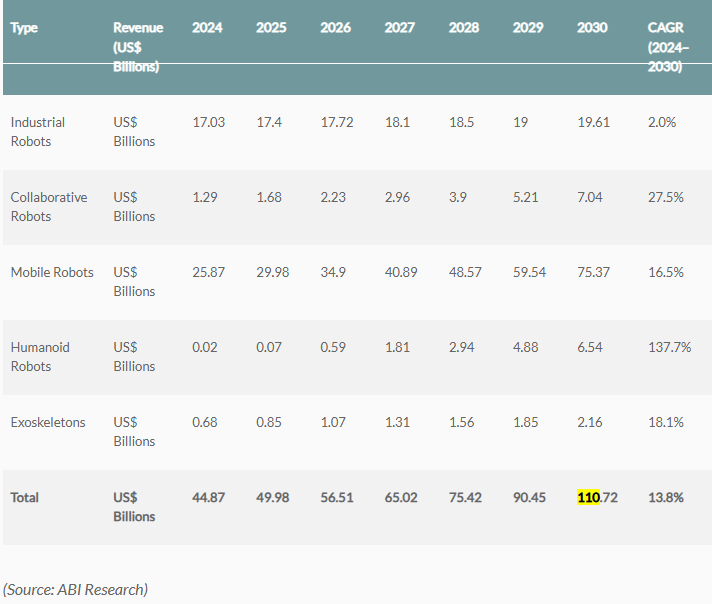Click the 13.8% total CAGR cell
Screen dimensions: 712x604
666,497
